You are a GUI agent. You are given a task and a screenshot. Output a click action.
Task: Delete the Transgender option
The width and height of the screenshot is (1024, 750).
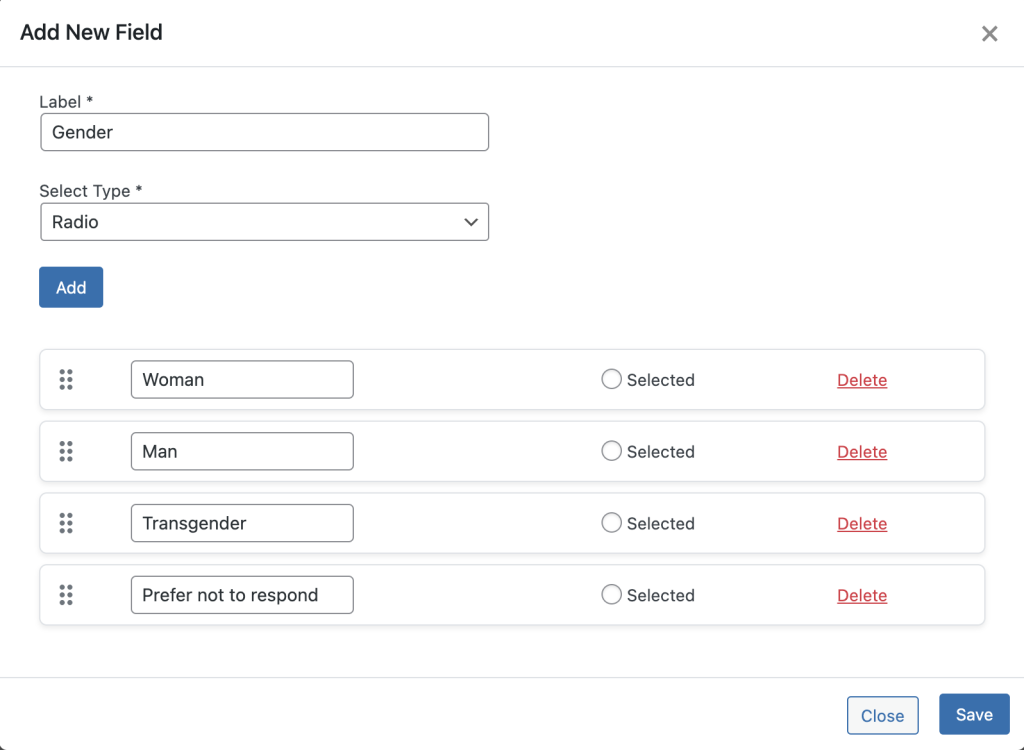(x=861, y=523)
